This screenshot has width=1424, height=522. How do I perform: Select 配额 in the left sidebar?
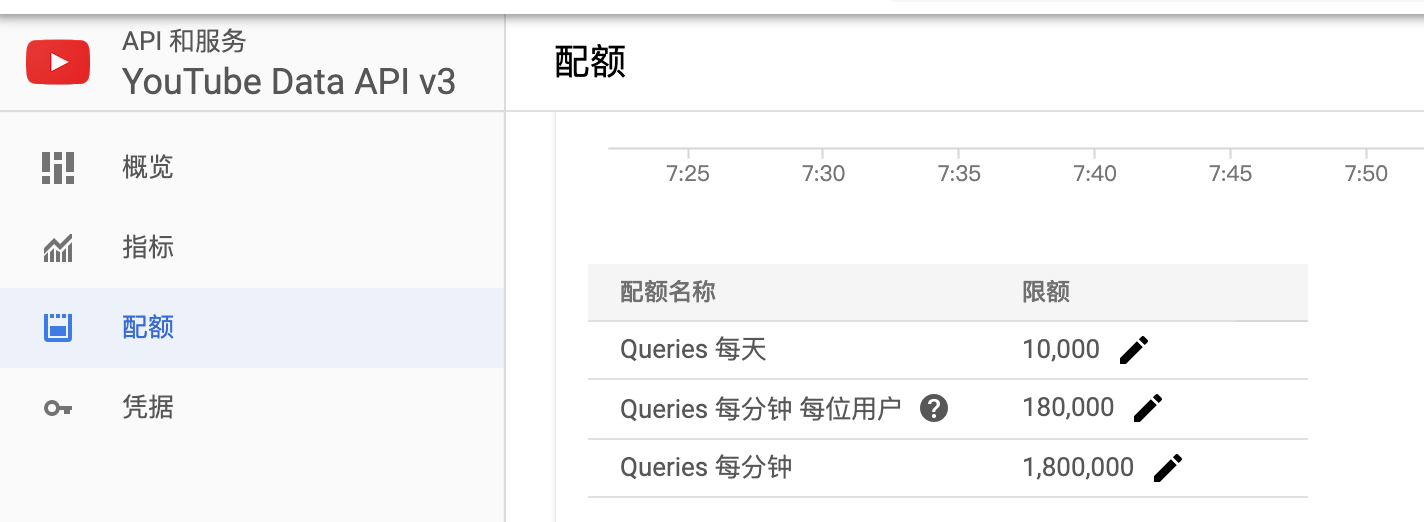(148, 327)
